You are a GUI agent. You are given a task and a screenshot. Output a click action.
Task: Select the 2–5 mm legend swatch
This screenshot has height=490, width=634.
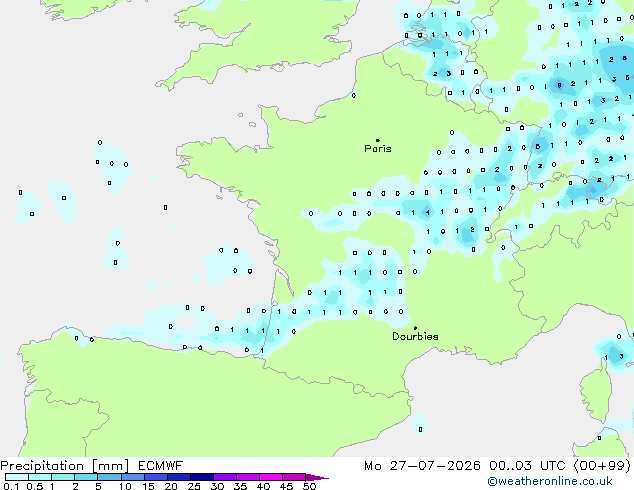click(86, 477)
